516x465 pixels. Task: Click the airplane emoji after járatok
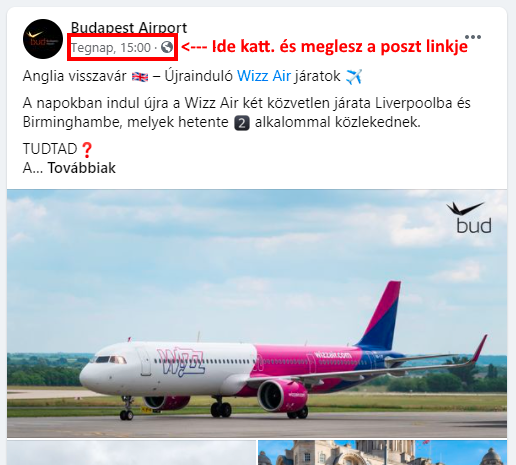(x=354, y=76)
